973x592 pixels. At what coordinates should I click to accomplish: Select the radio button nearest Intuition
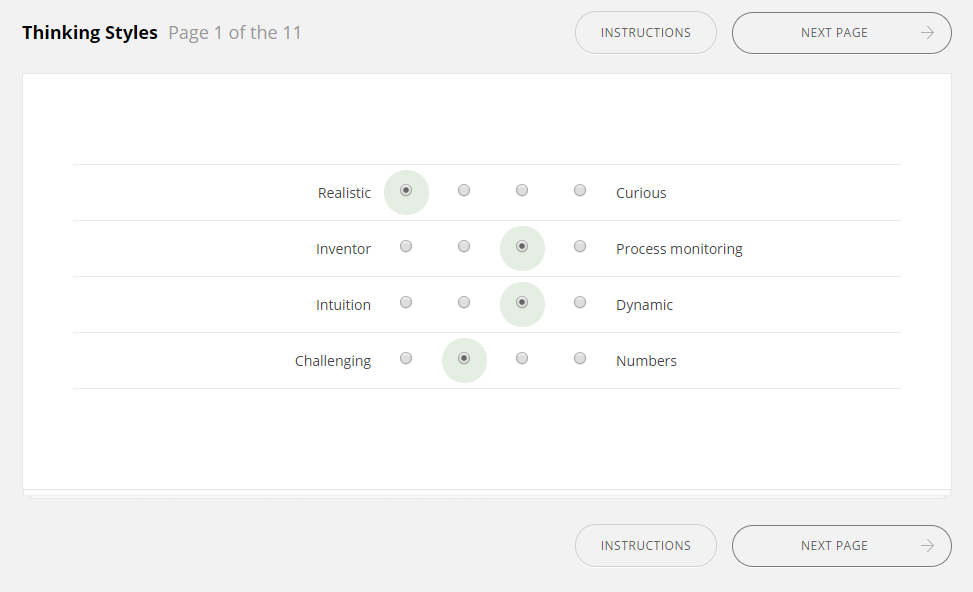point(406,303)
